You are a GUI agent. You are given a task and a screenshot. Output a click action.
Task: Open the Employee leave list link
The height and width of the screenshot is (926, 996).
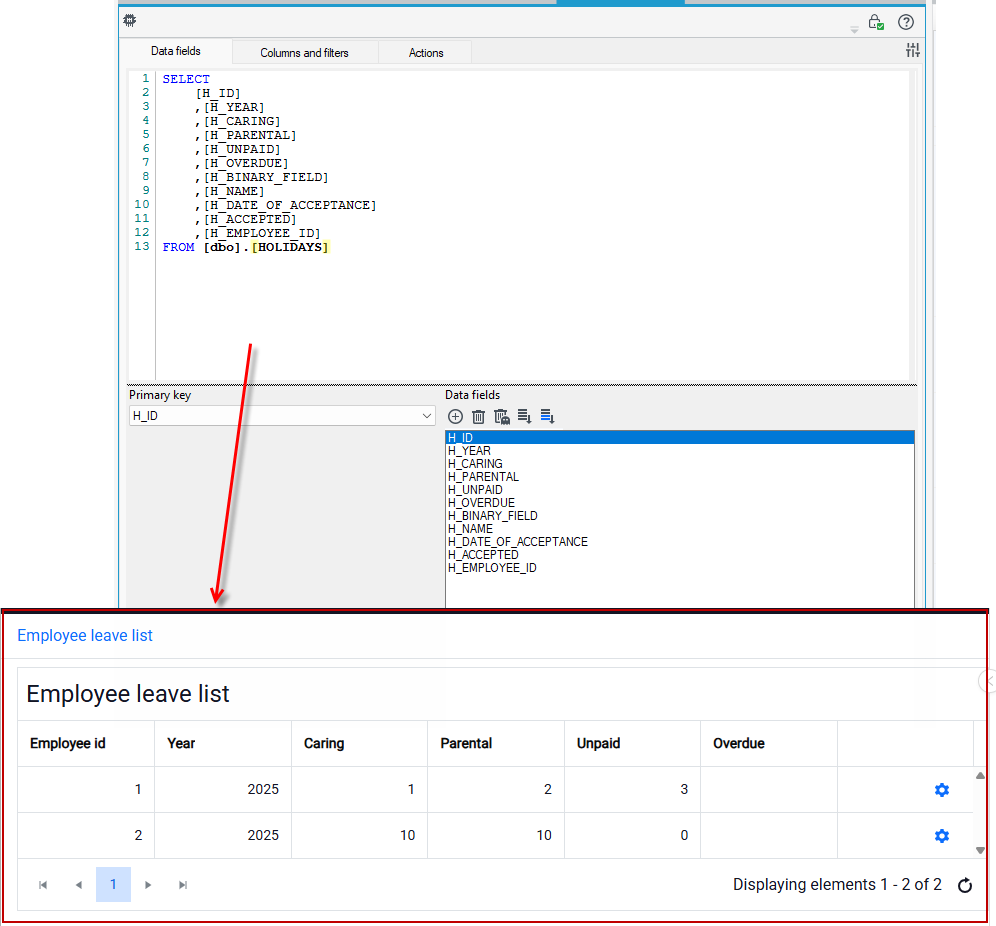pyautogui.click(x=85, y=636)
